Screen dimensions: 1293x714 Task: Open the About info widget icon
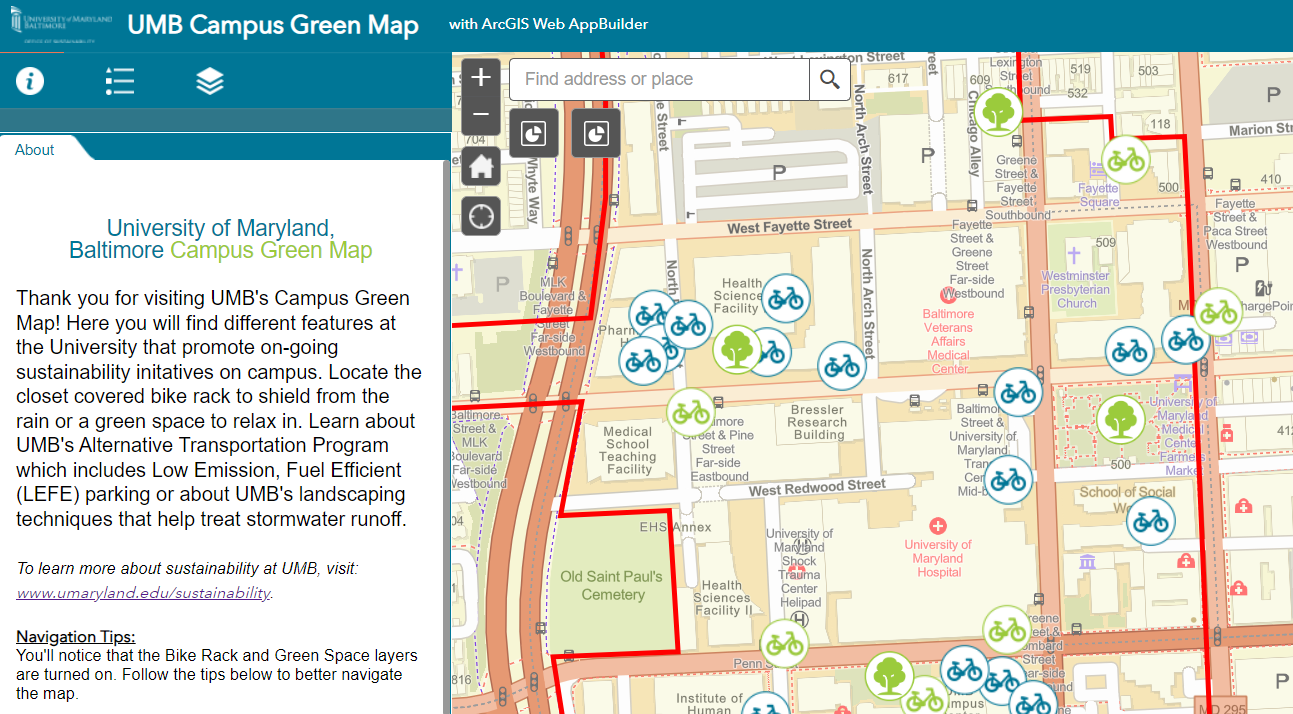tap(30, 81)
